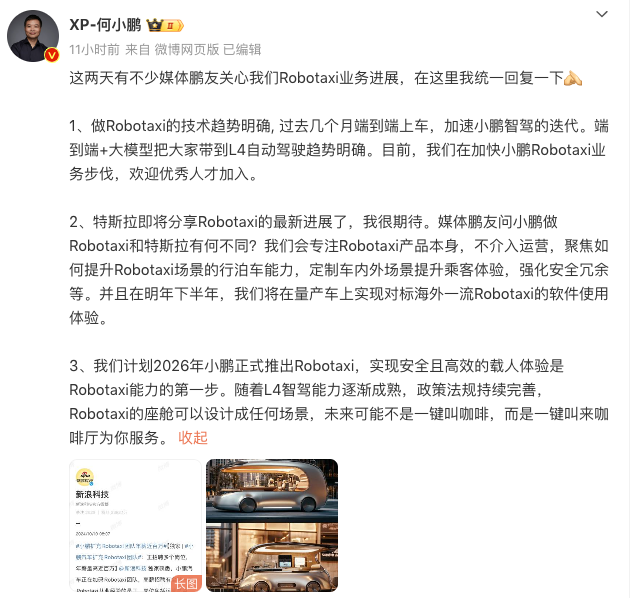Image resolution: width=630 pixels, height=598 pixels.
Task: Click the paragraph starting with 1、做Robotaxi
Action: (x=339, y=150)
